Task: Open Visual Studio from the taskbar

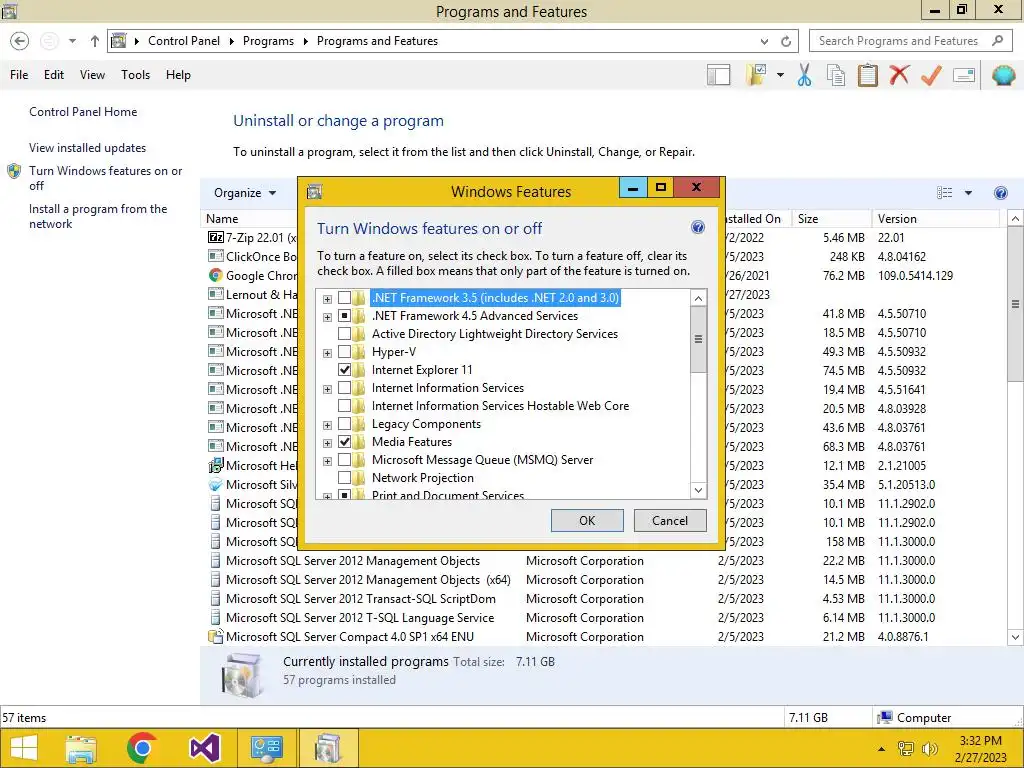Action: point(204,748)
